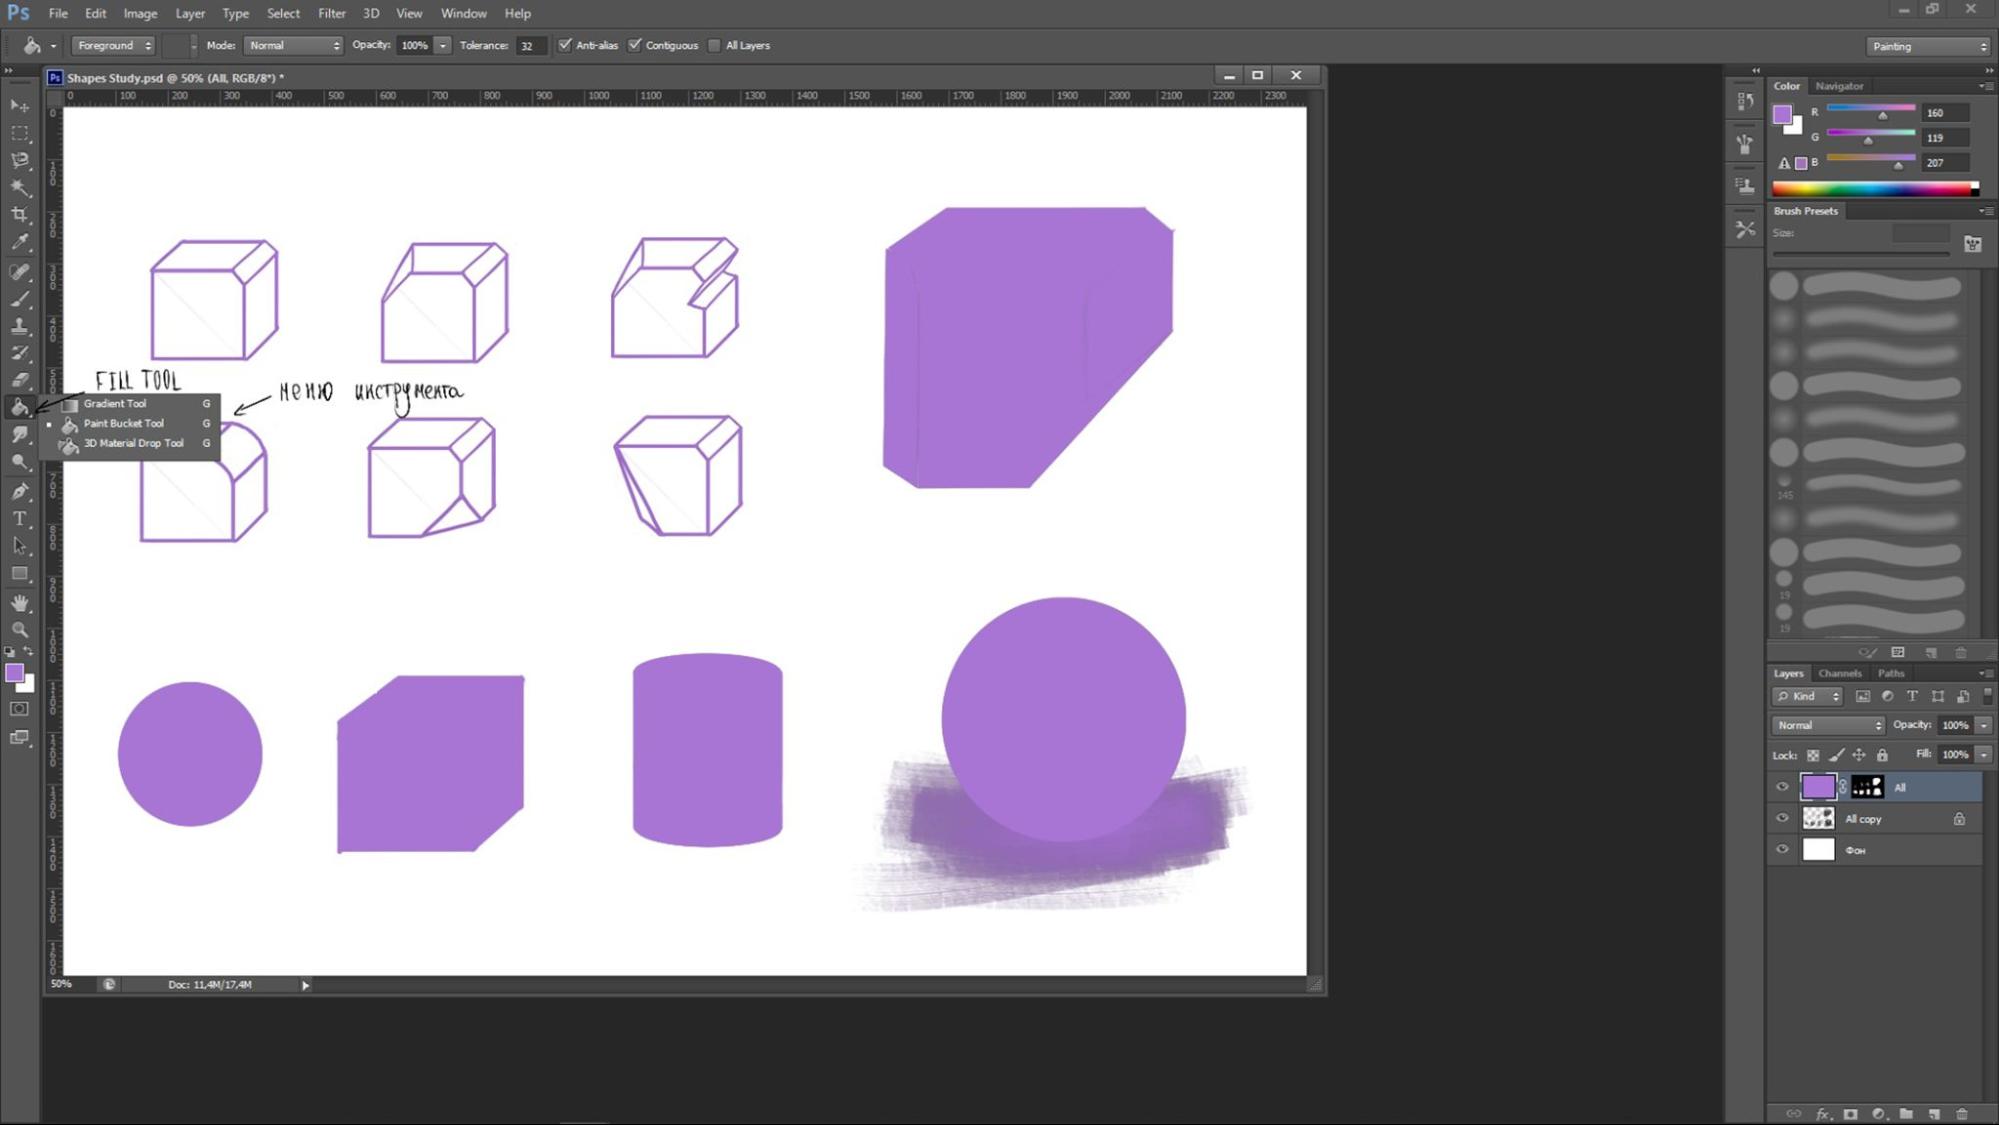Filter layers by type layers
This screenshot has height=1125, width=1999.
pos(1912,696)
